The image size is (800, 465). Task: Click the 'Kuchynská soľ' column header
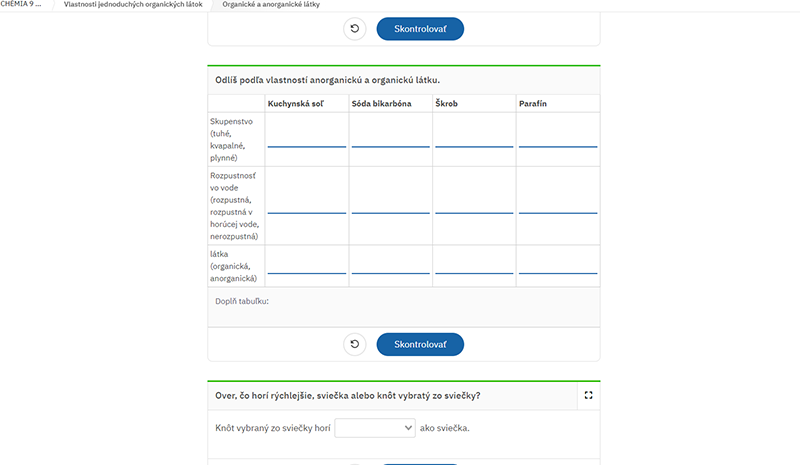(x=295, y=104)
